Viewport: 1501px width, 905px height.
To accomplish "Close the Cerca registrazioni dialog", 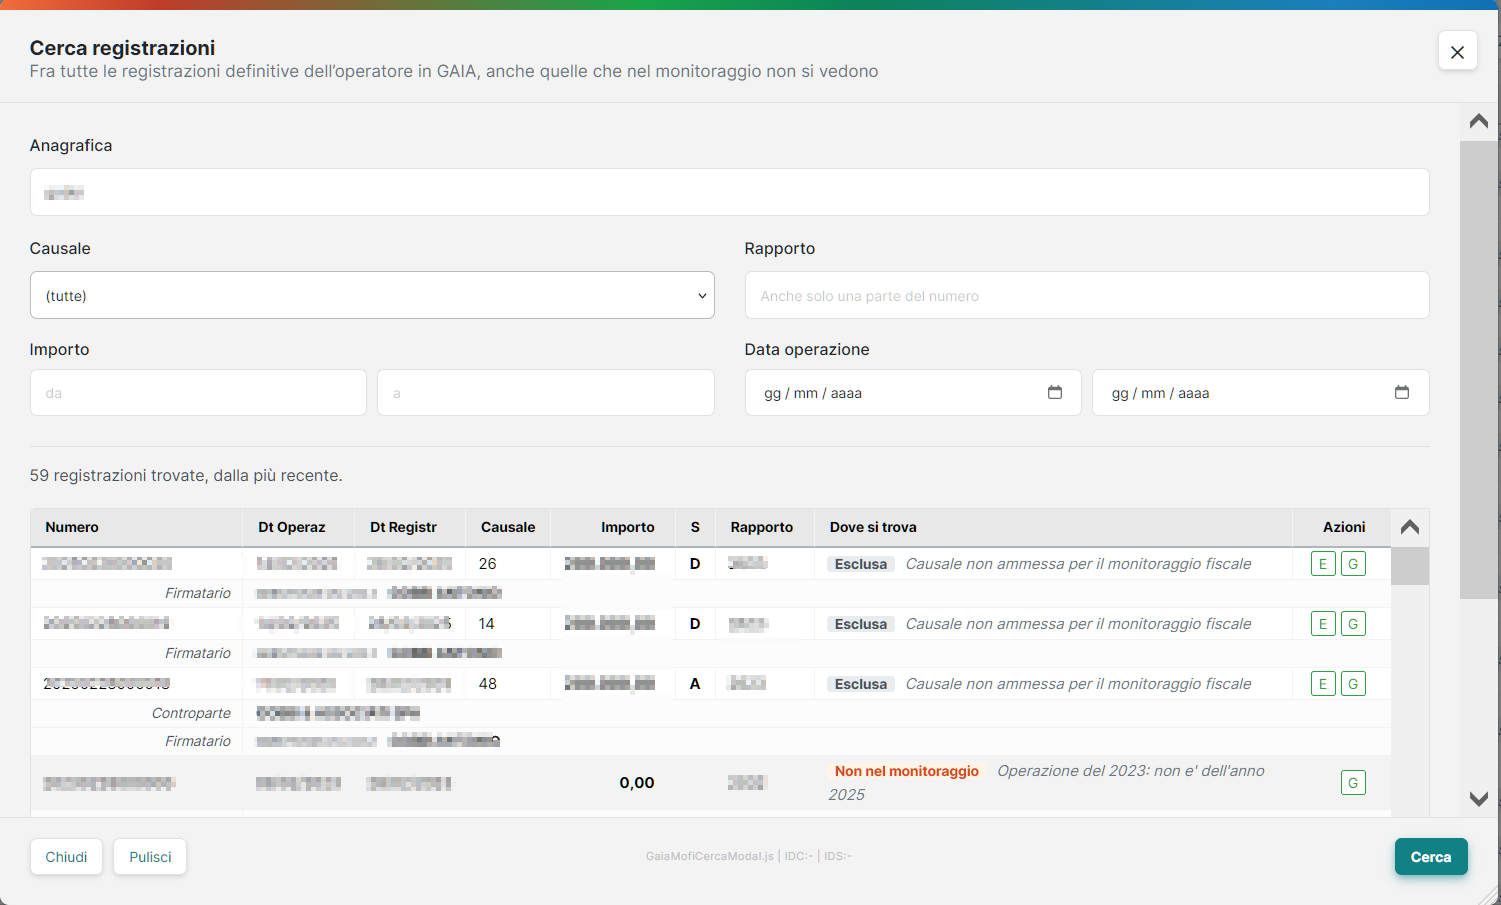I will point(1457,51).
